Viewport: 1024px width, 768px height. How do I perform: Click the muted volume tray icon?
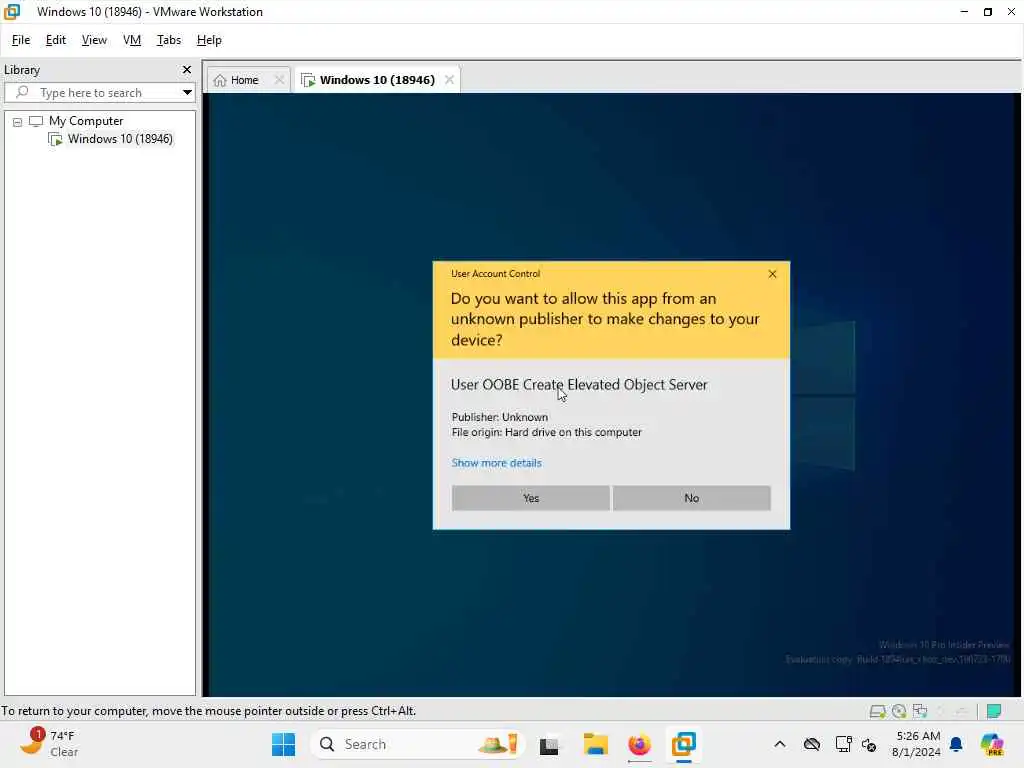pos(869,744)
